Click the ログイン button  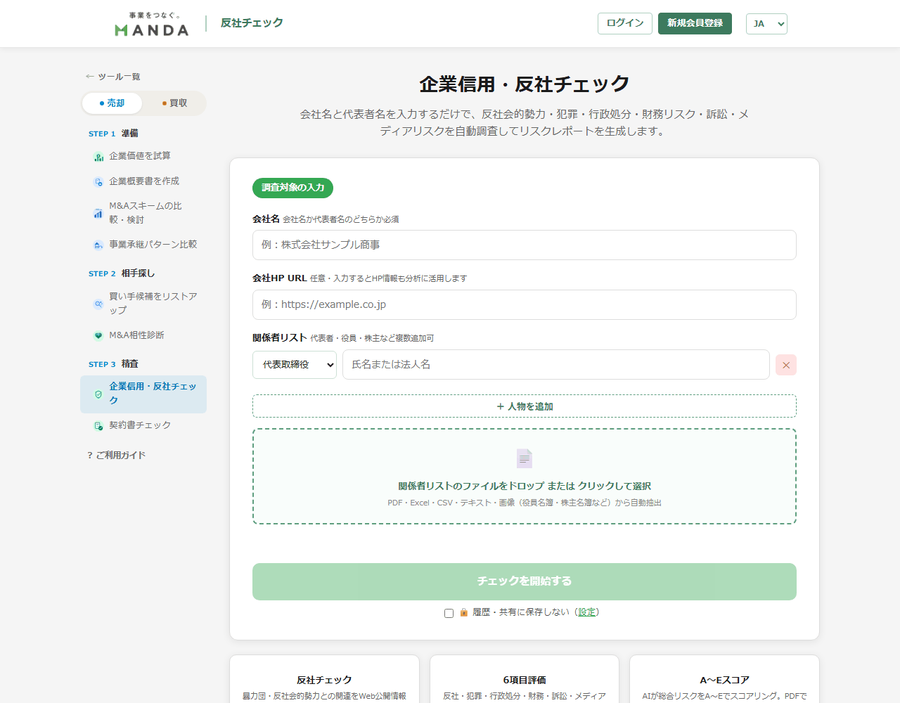click(x=624, y=24)
